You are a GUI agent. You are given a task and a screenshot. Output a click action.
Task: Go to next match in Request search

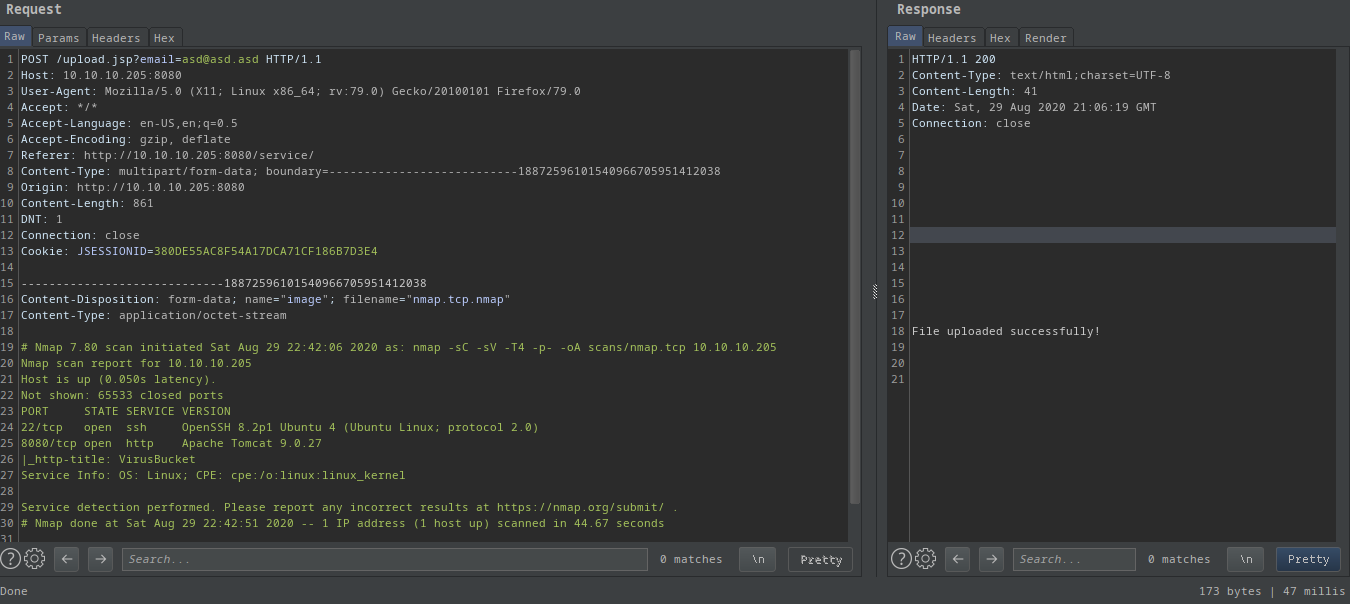pyautogui.click(x=100, y=559)
